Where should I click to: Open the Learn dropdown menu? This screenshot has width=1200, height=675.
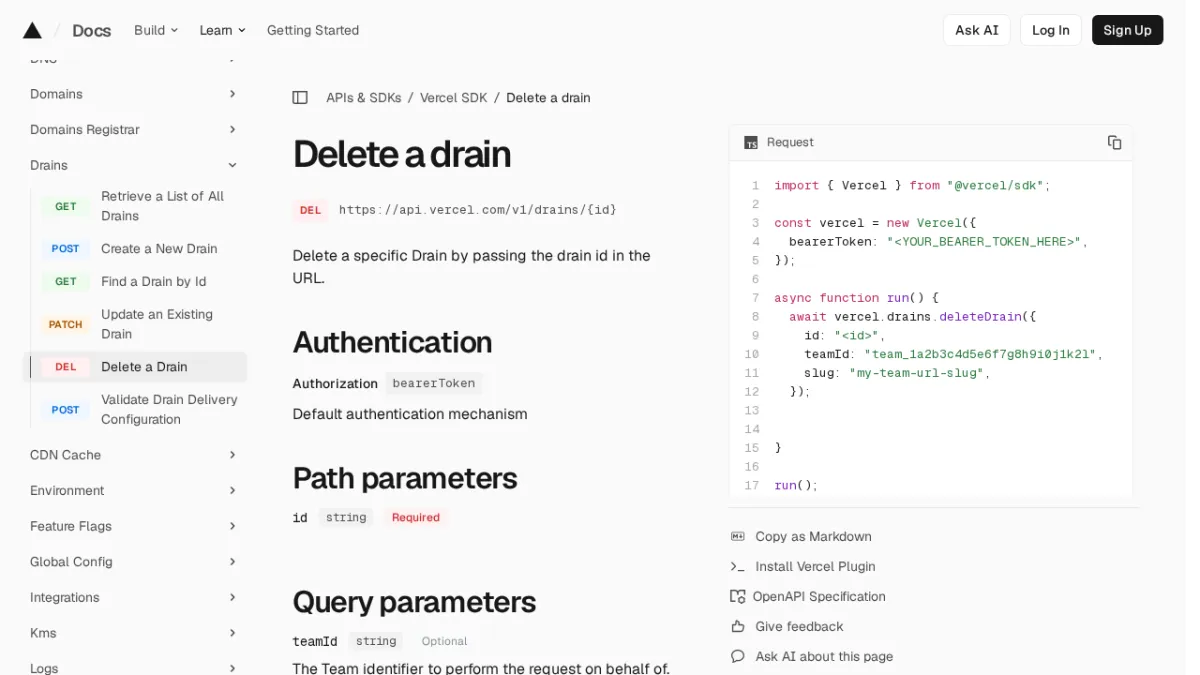tap(222, 30)
